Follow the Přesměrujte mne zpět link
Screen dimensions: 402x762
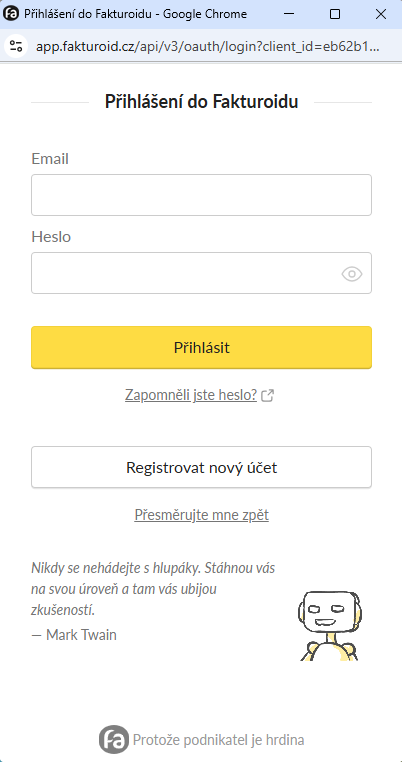point(201,515)
